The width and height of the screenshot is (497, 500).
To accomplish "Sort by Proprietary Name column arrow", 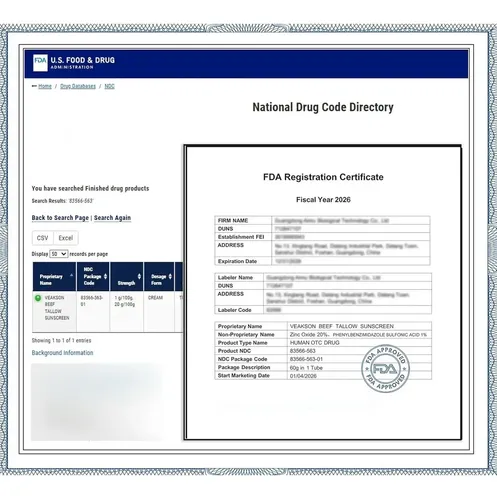I will point(71,275).
